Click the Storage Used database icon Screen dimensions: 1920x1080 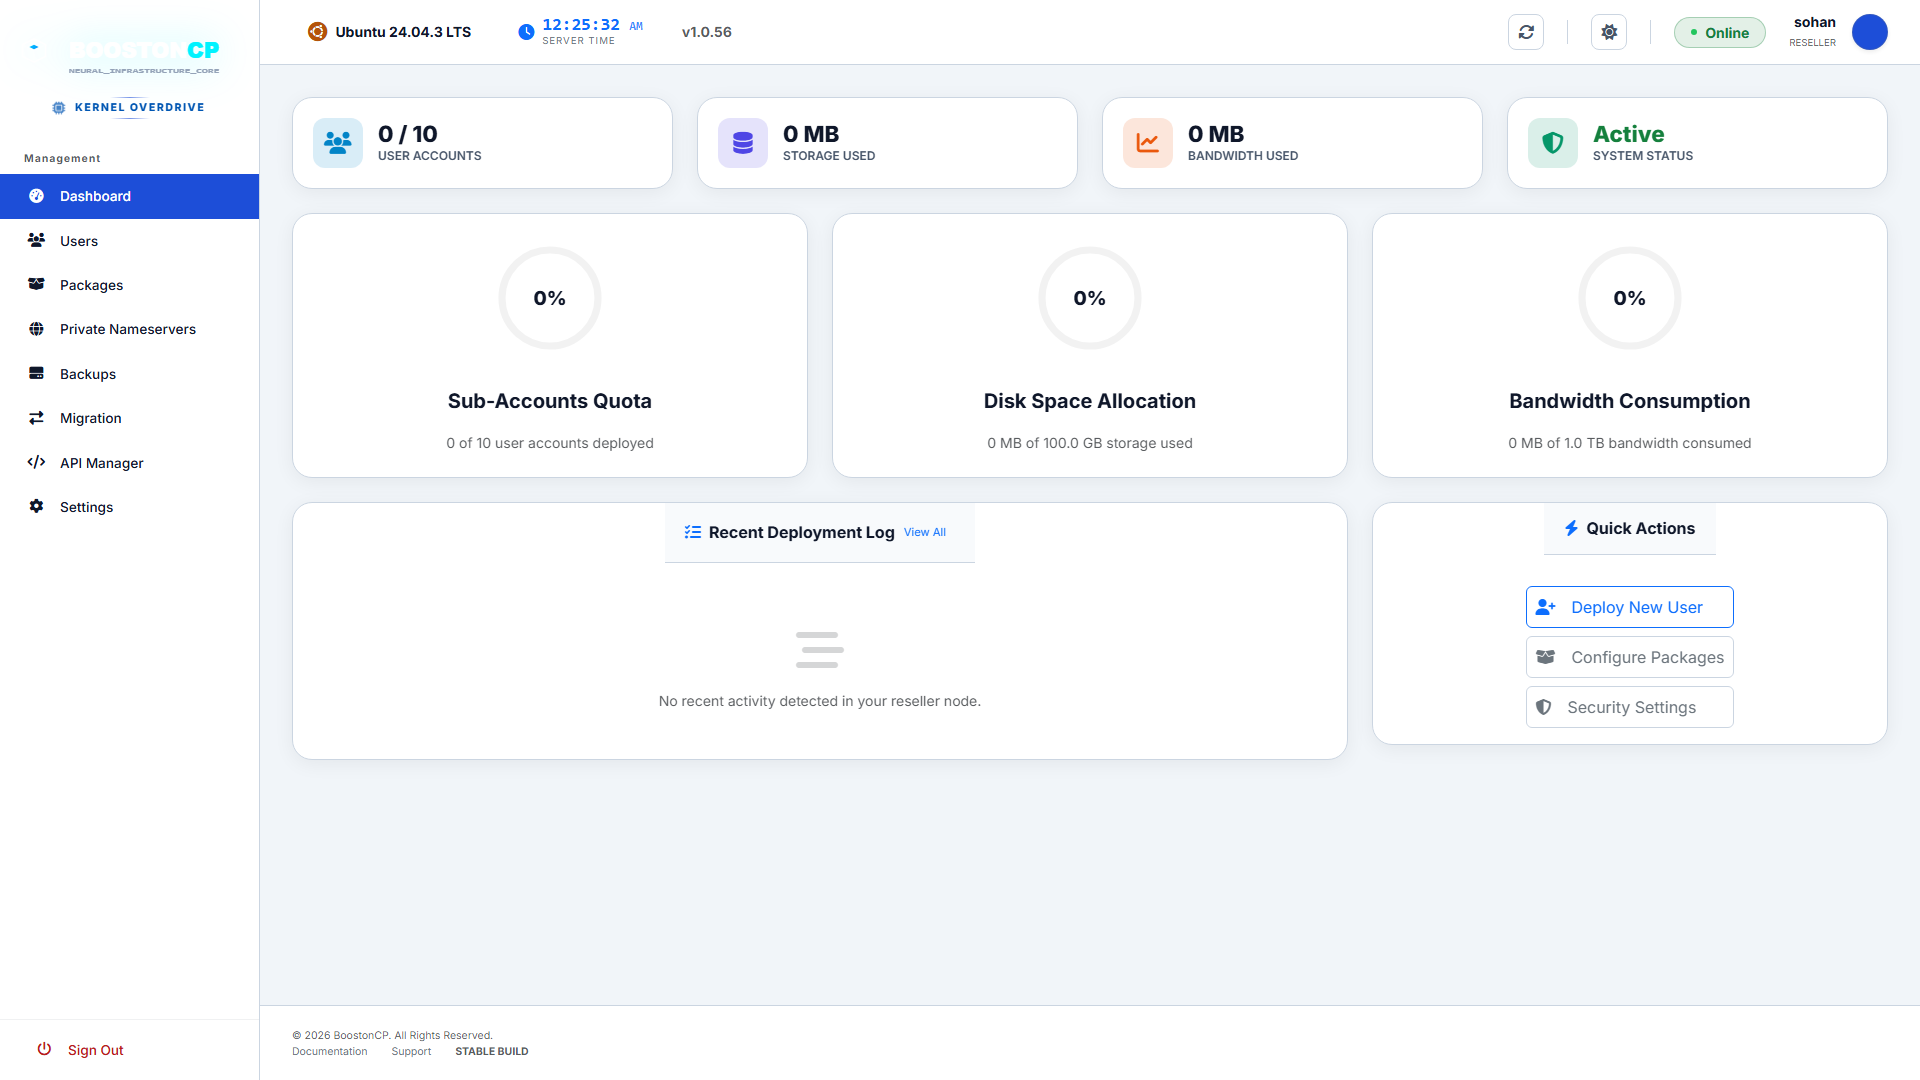coord(743,143)
